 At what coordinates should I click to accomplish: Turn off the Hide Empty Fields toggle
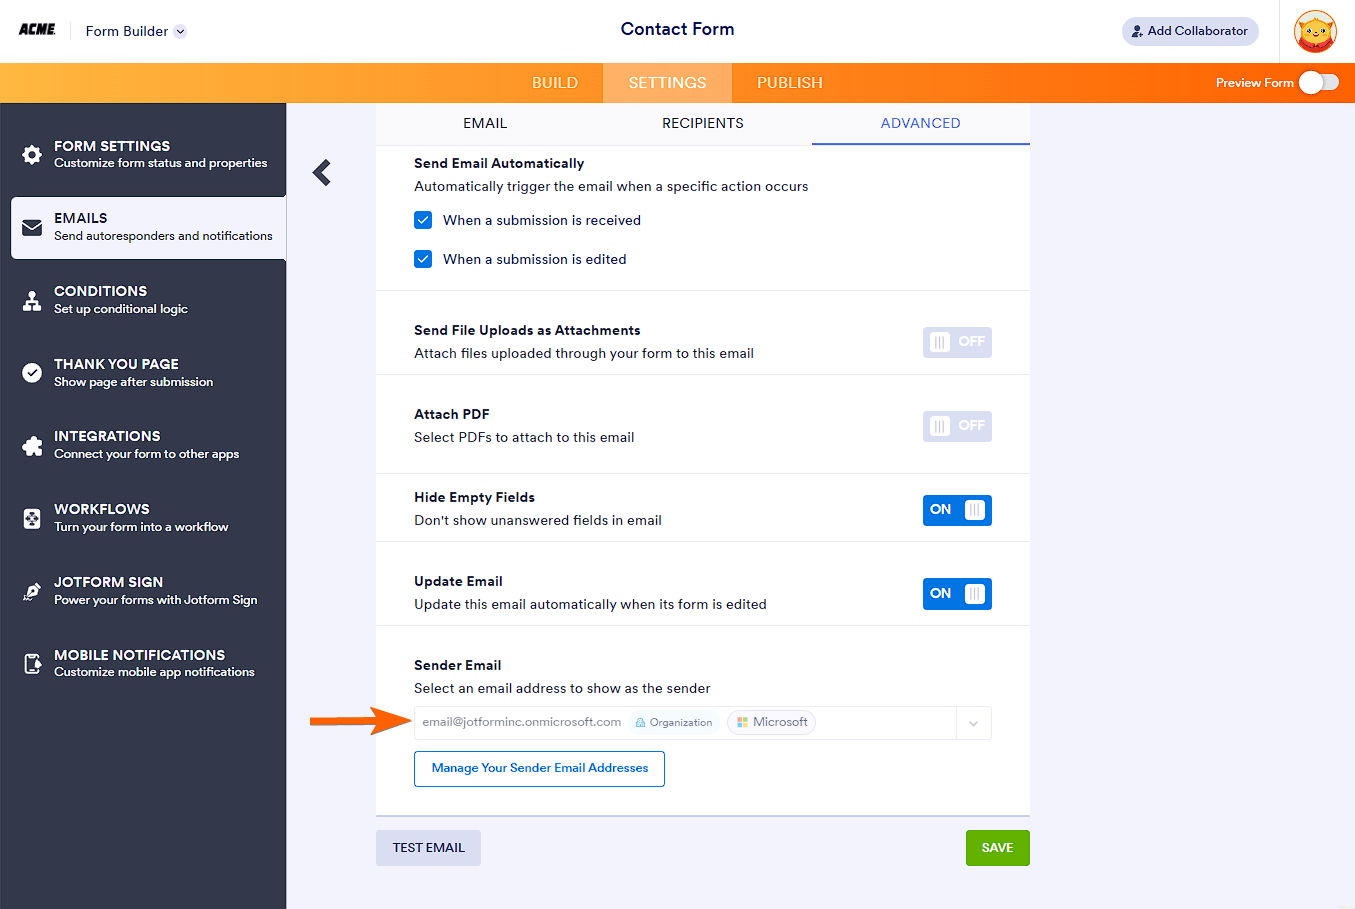pos(957,510)
